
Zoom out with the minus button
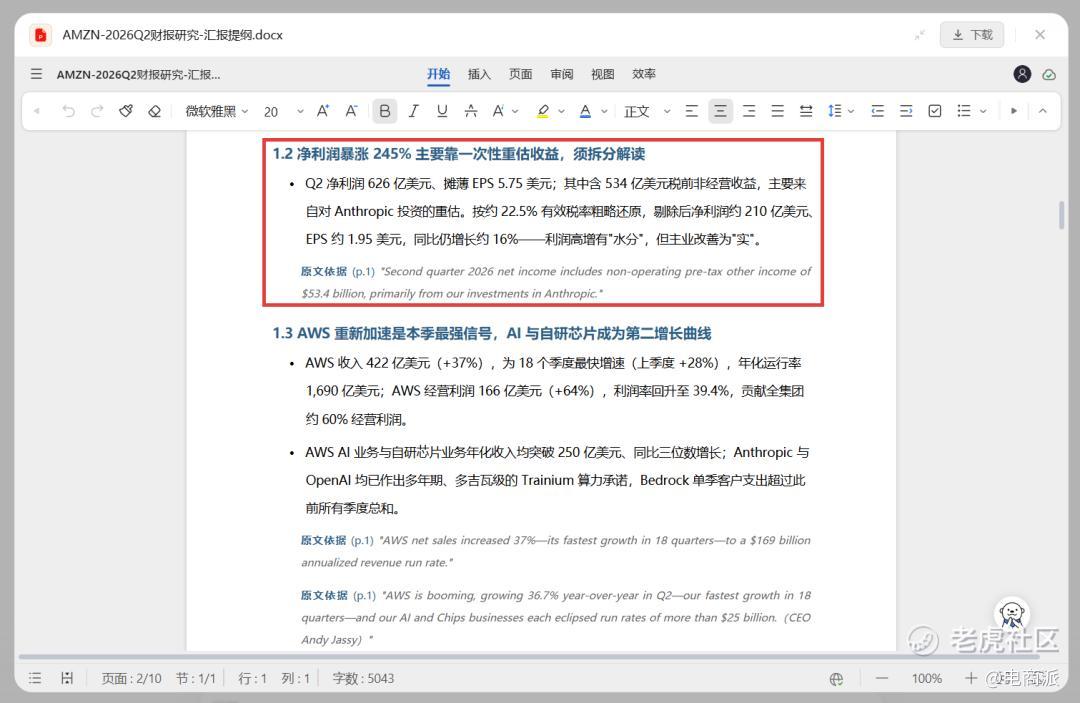(x=882, y=678)
